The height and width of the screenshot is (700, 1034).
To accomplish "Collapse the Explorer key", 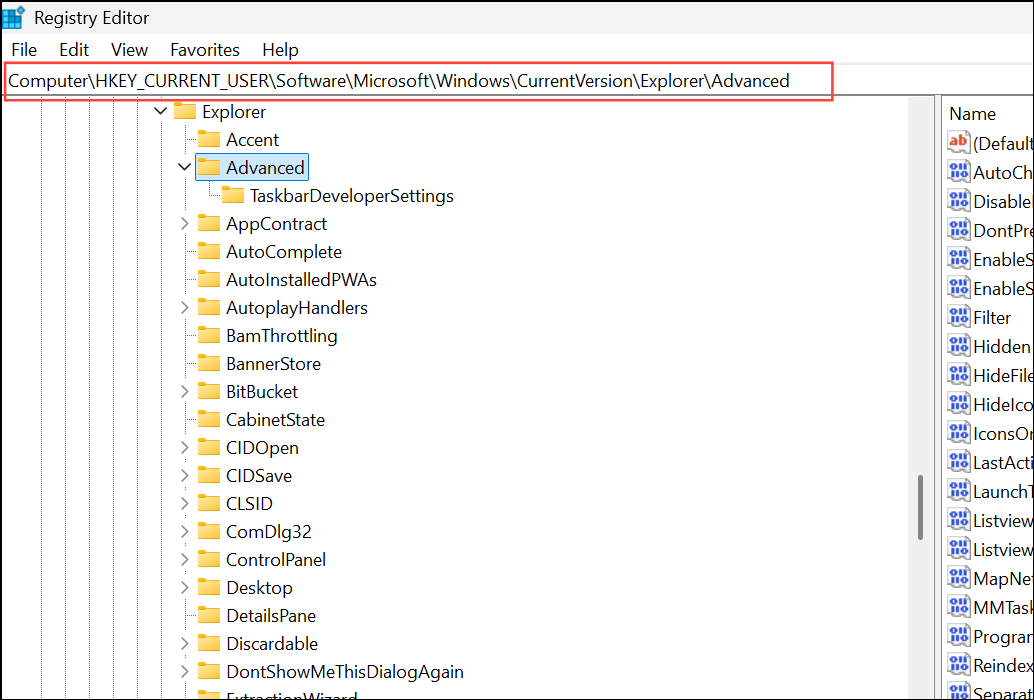I will pos(160,111).
